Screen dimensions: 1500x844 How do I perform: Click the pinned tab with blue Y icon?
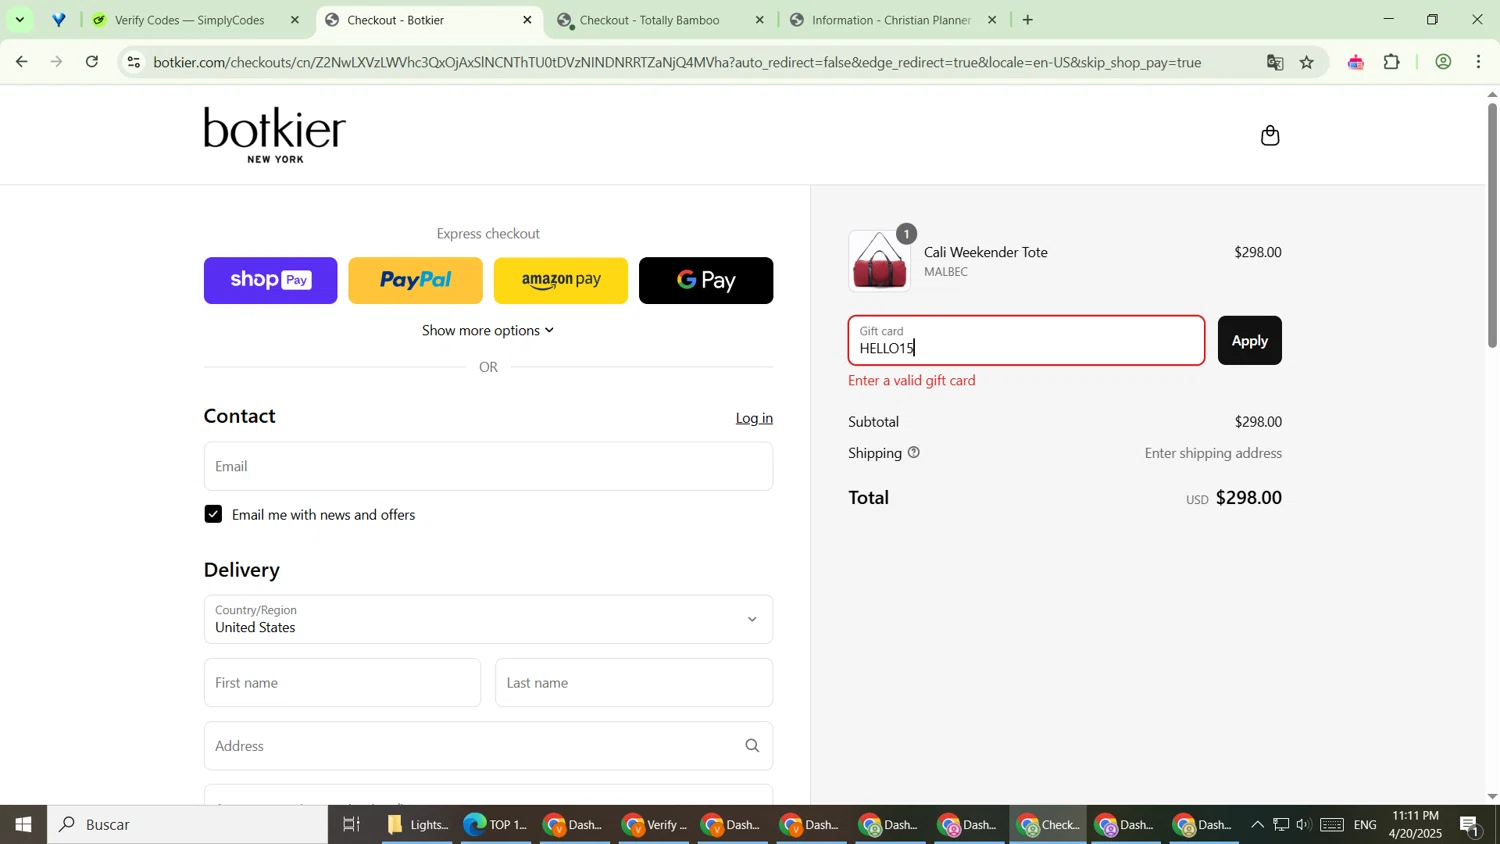(59, 20)
